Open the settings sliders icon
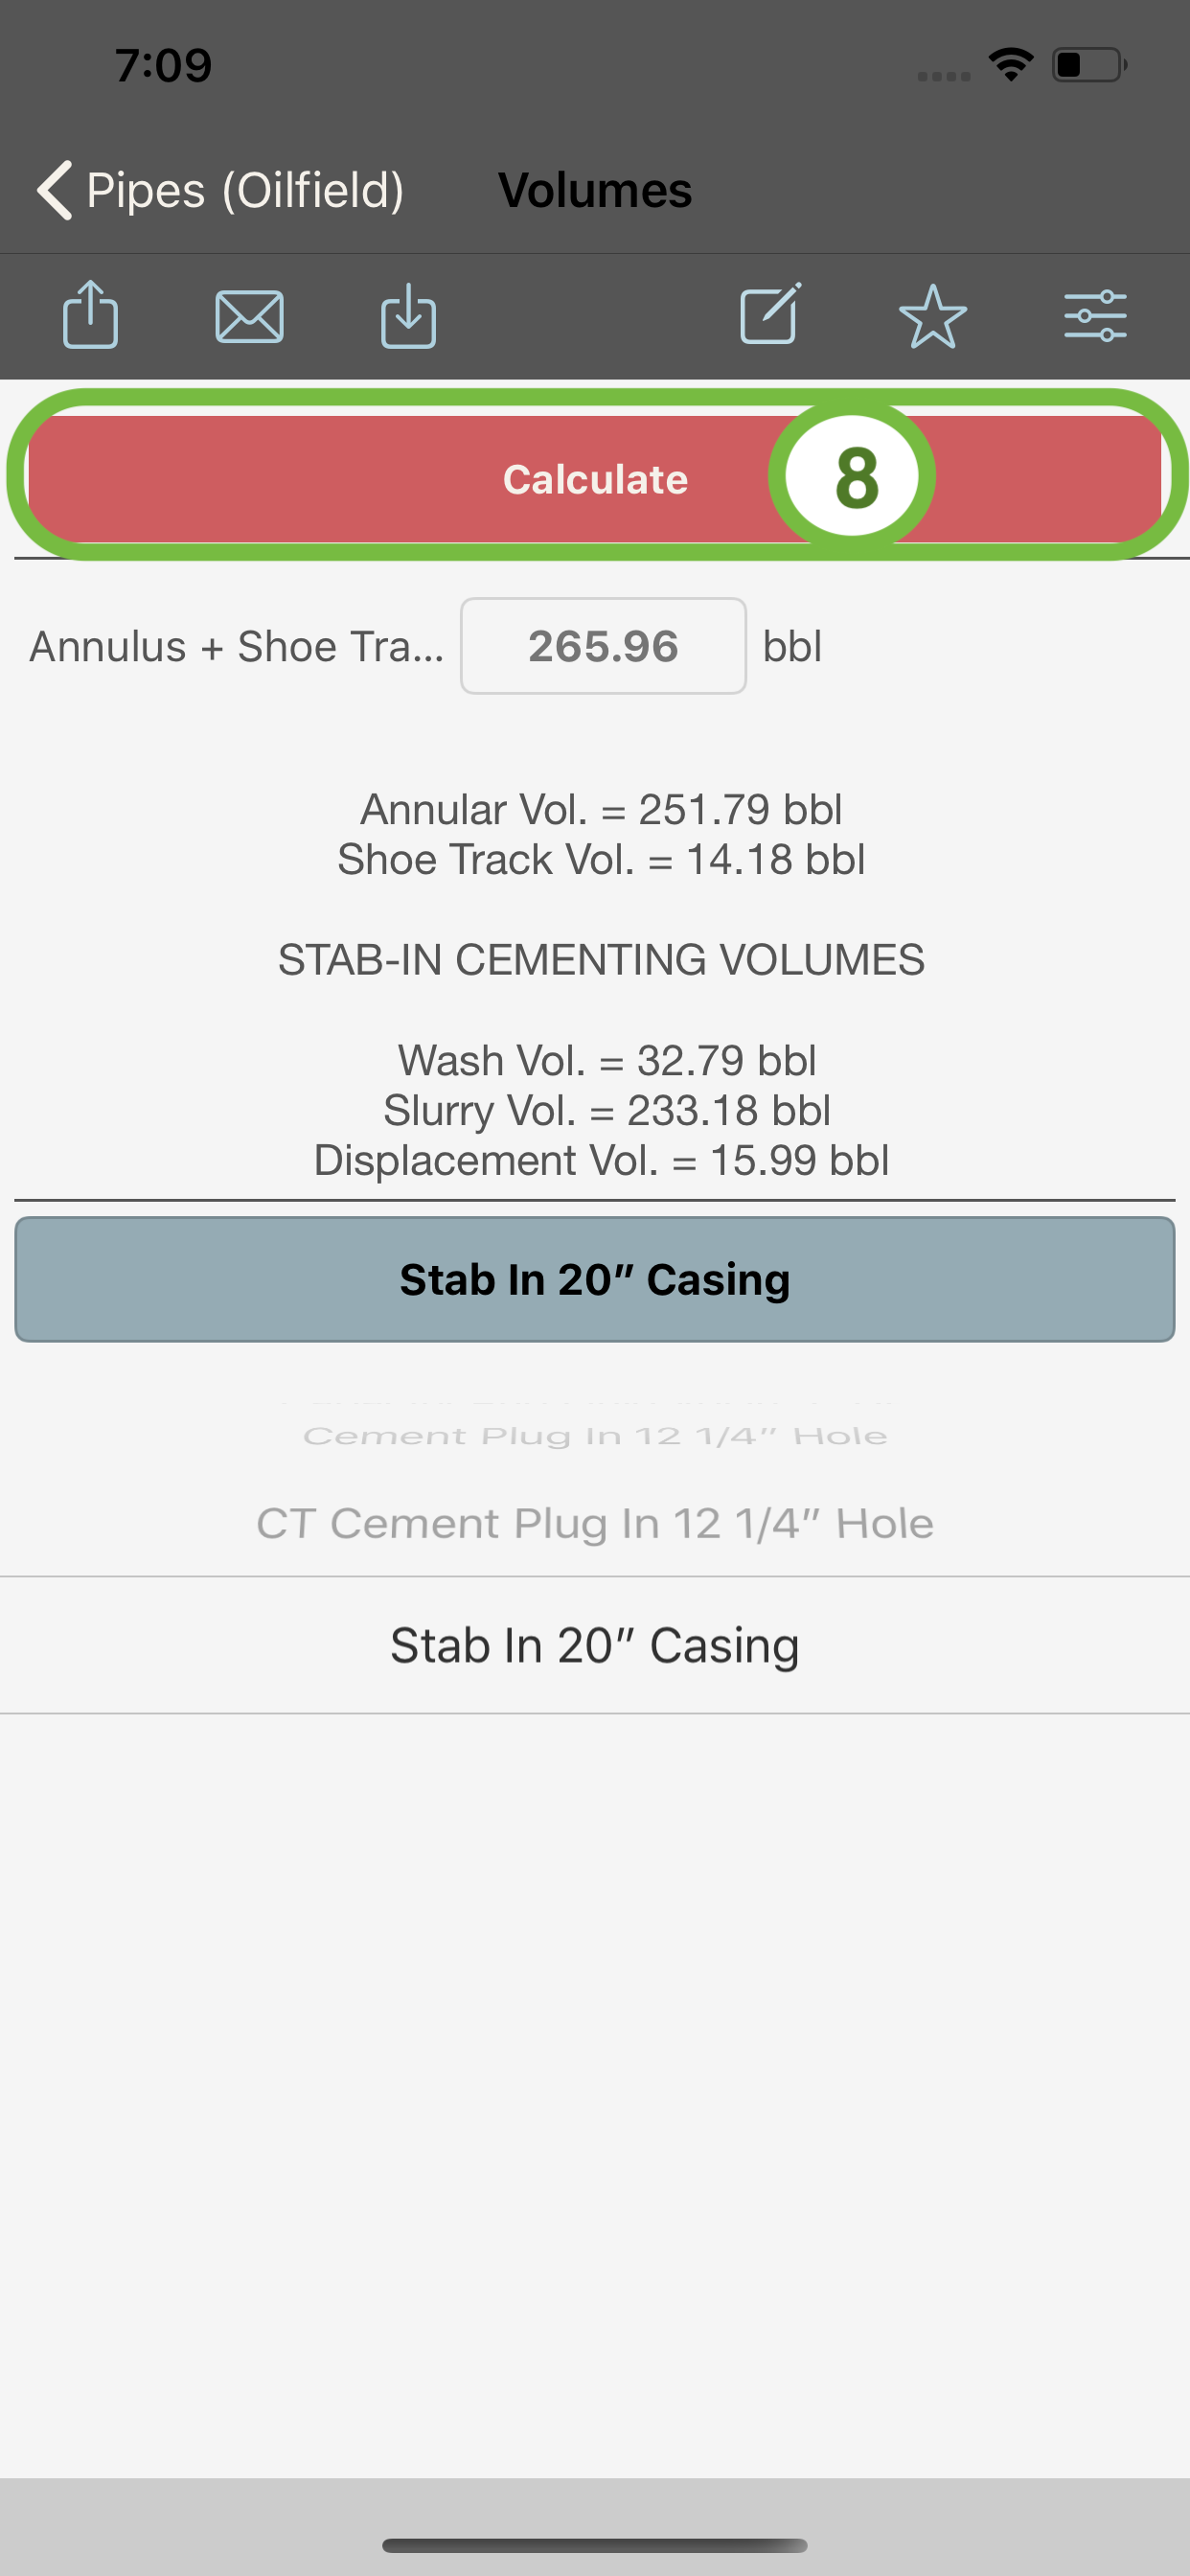 [x=1095, y=316]
